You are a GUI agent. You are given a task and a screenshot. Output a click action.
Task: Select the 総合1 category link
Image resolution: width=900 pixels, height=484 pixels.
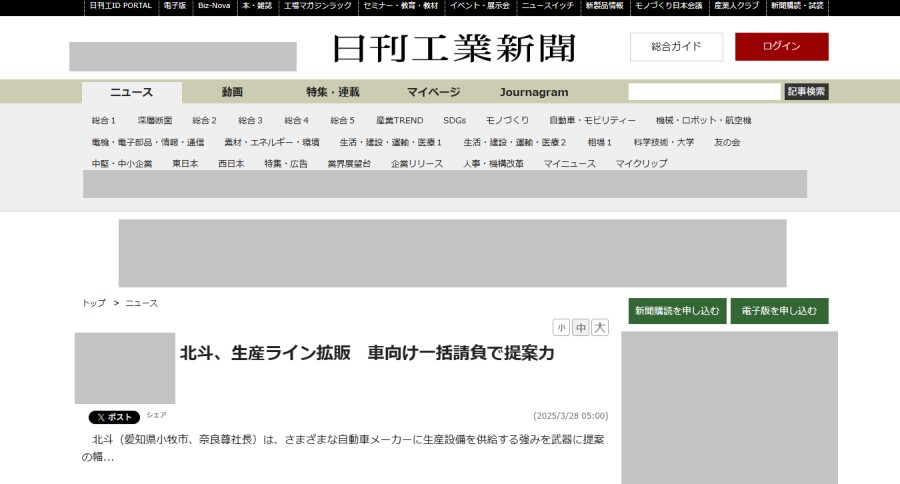coord(104,121)
